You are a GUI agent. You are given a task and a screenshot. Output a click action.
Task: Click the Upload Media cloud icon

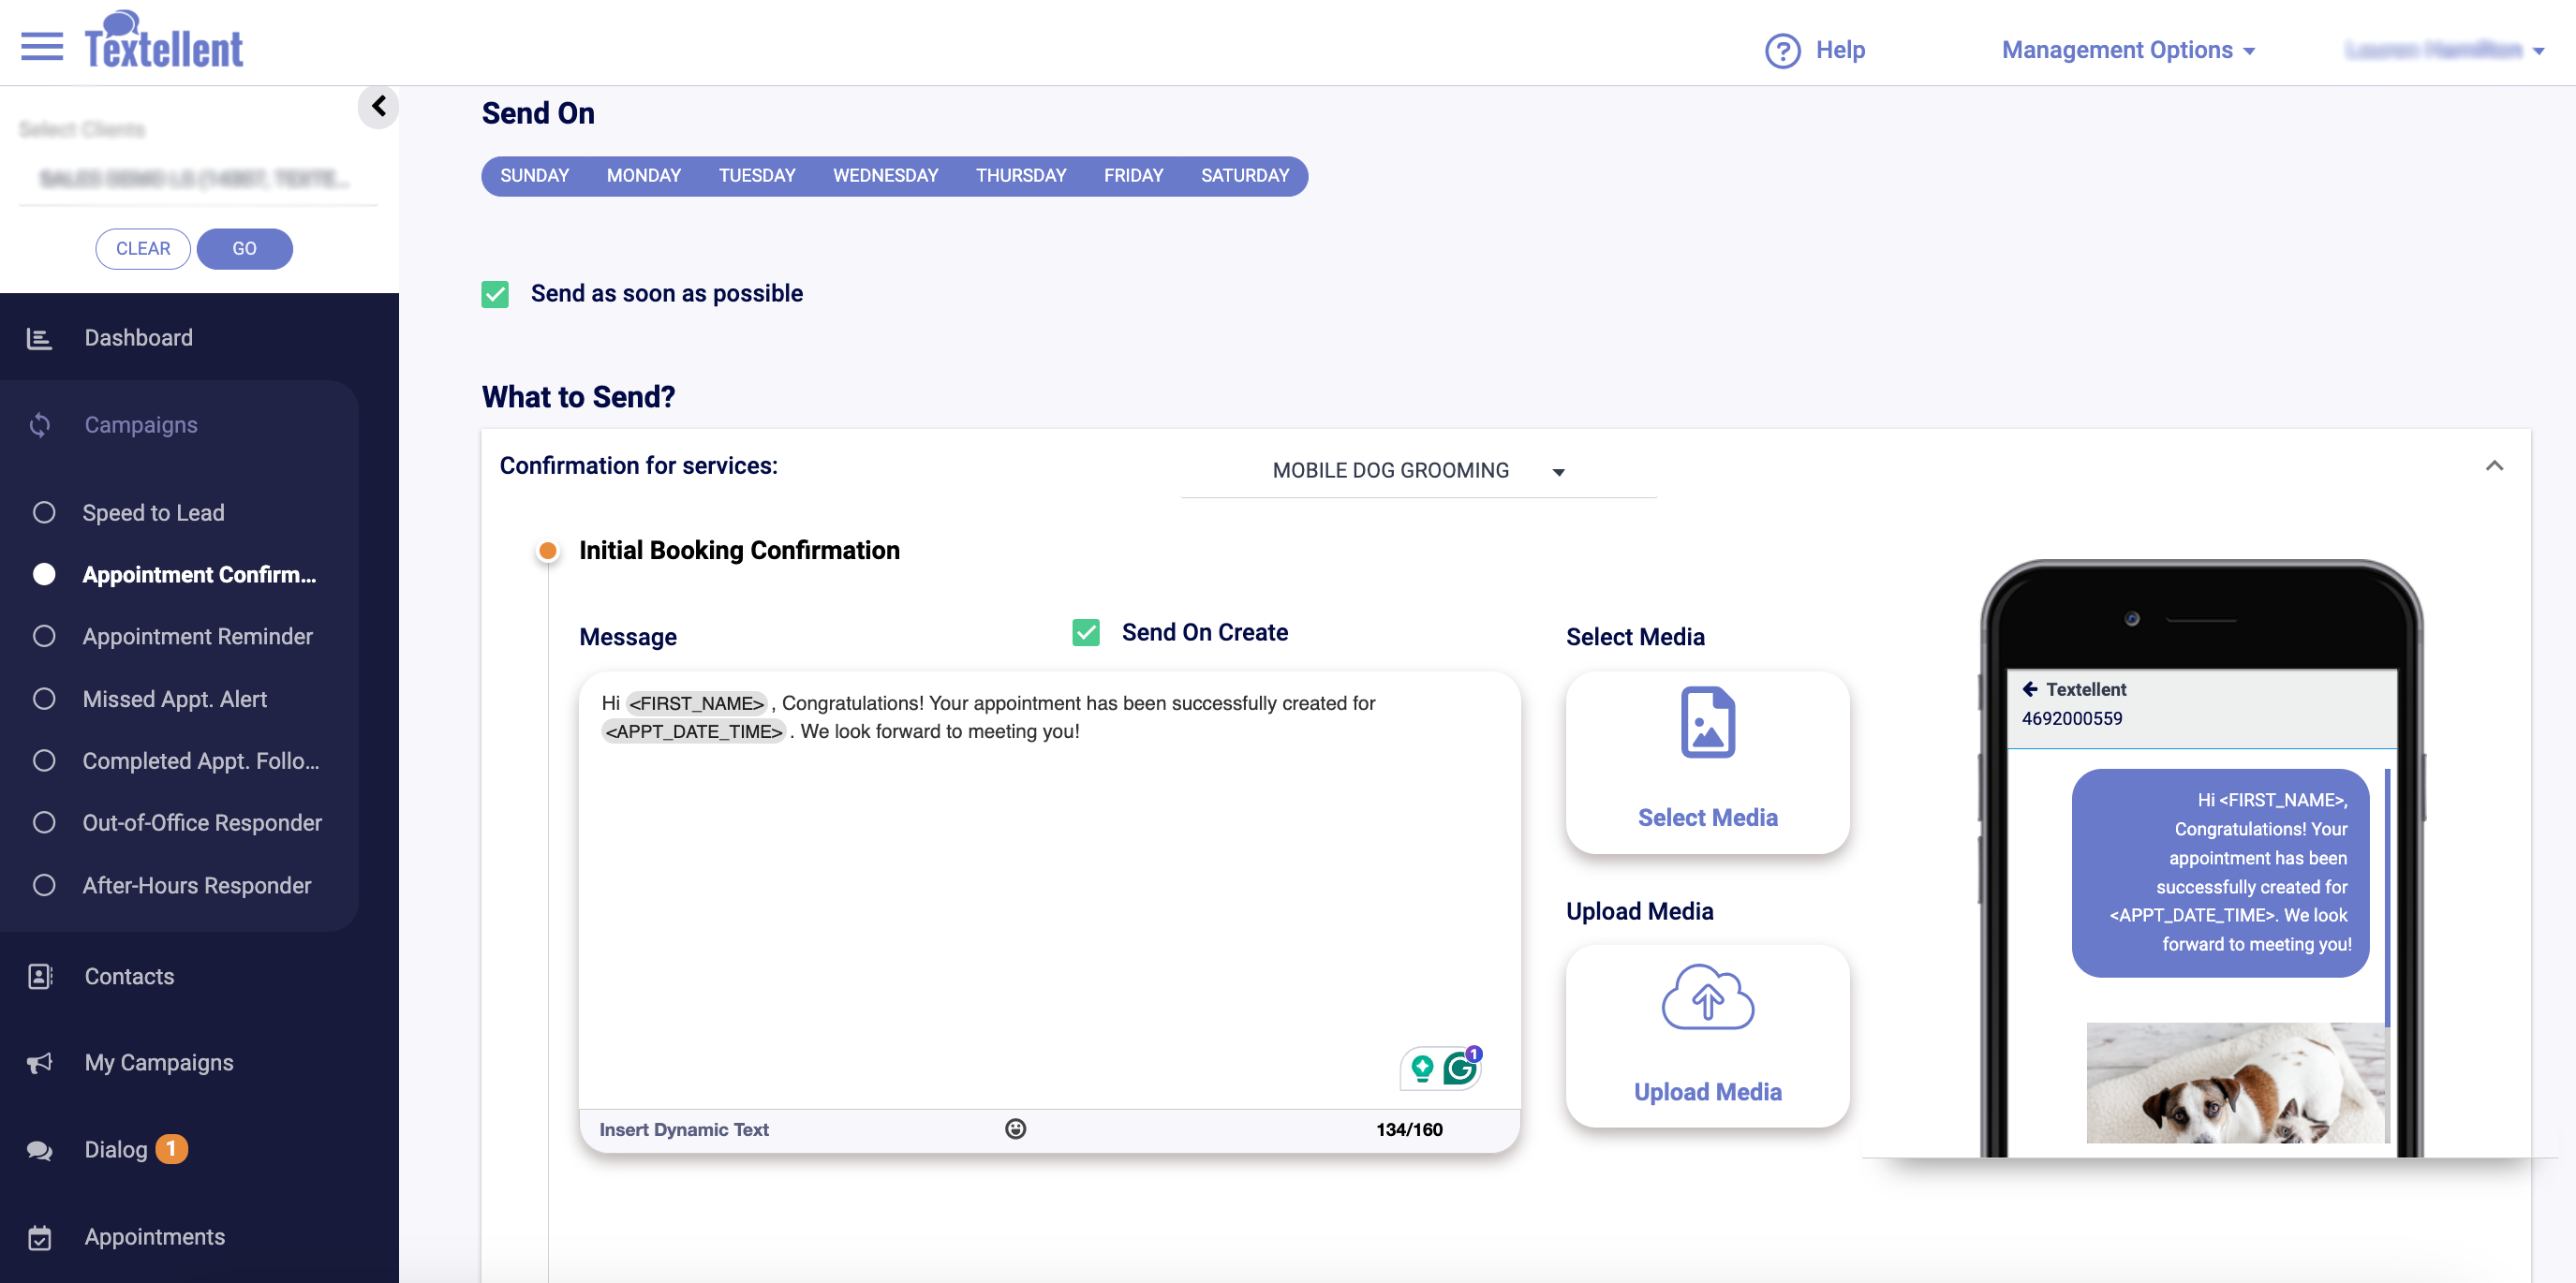click(1707, 997)
